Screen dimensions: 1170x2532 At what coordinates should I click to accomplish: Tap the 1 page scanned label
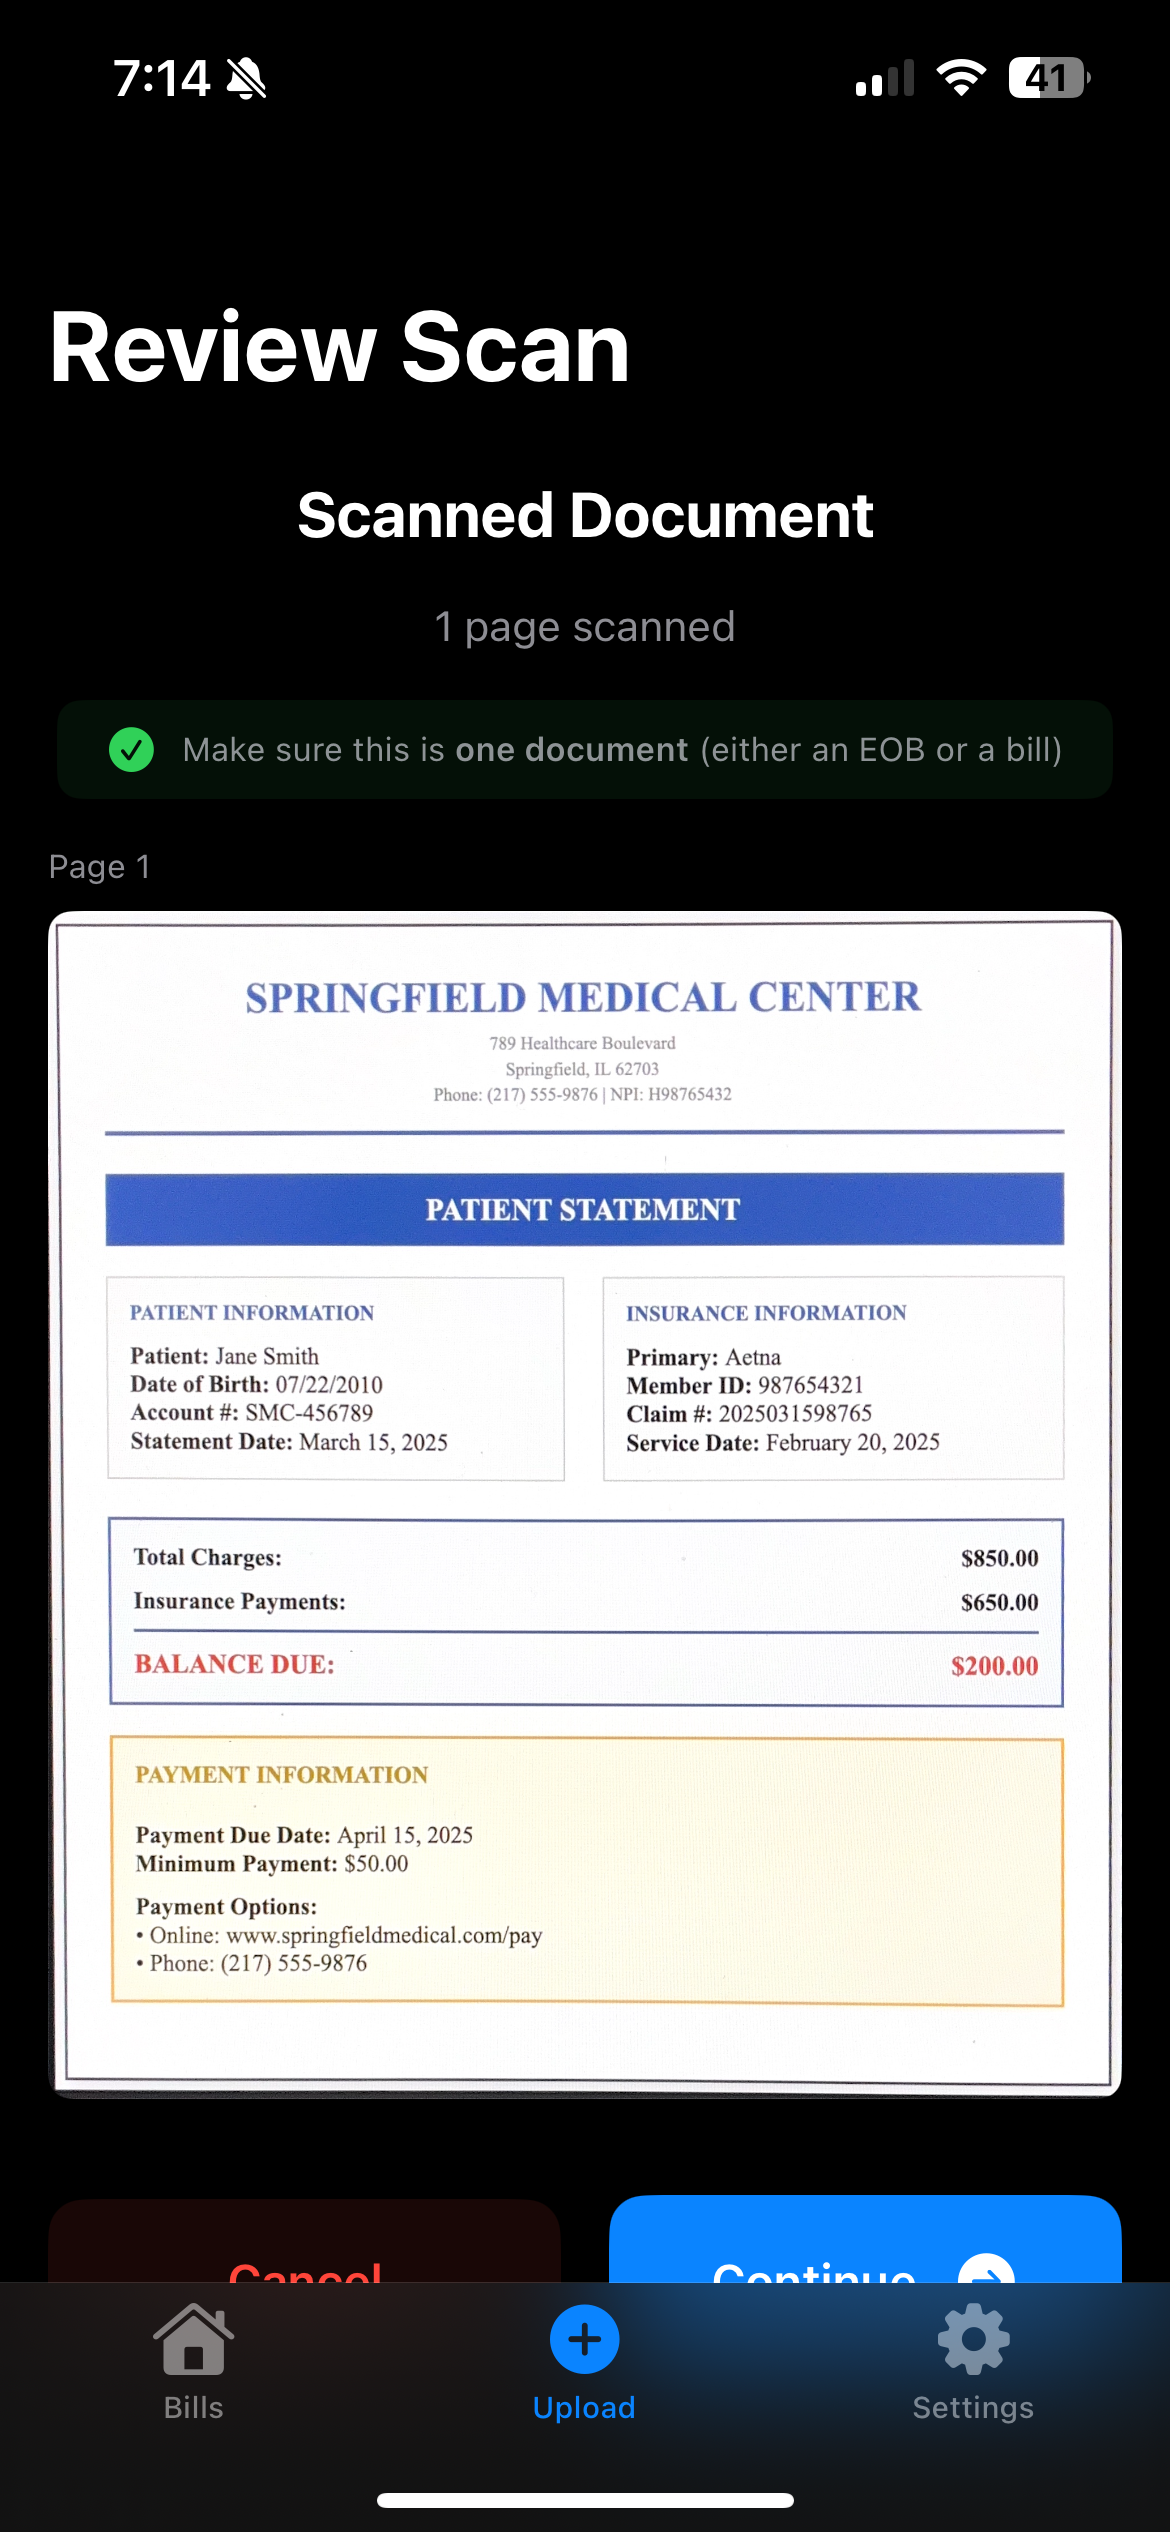584,627
